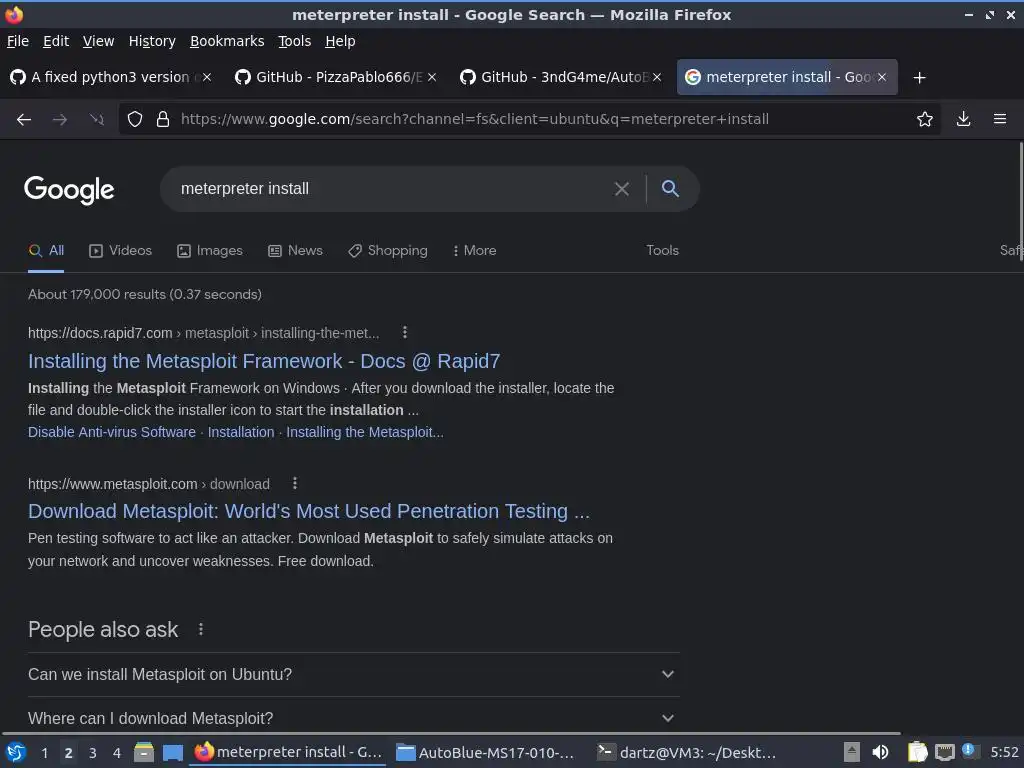The image size is (1024, 768).
Task: Open the Bookmarks menu
Action: pos(227,41)
